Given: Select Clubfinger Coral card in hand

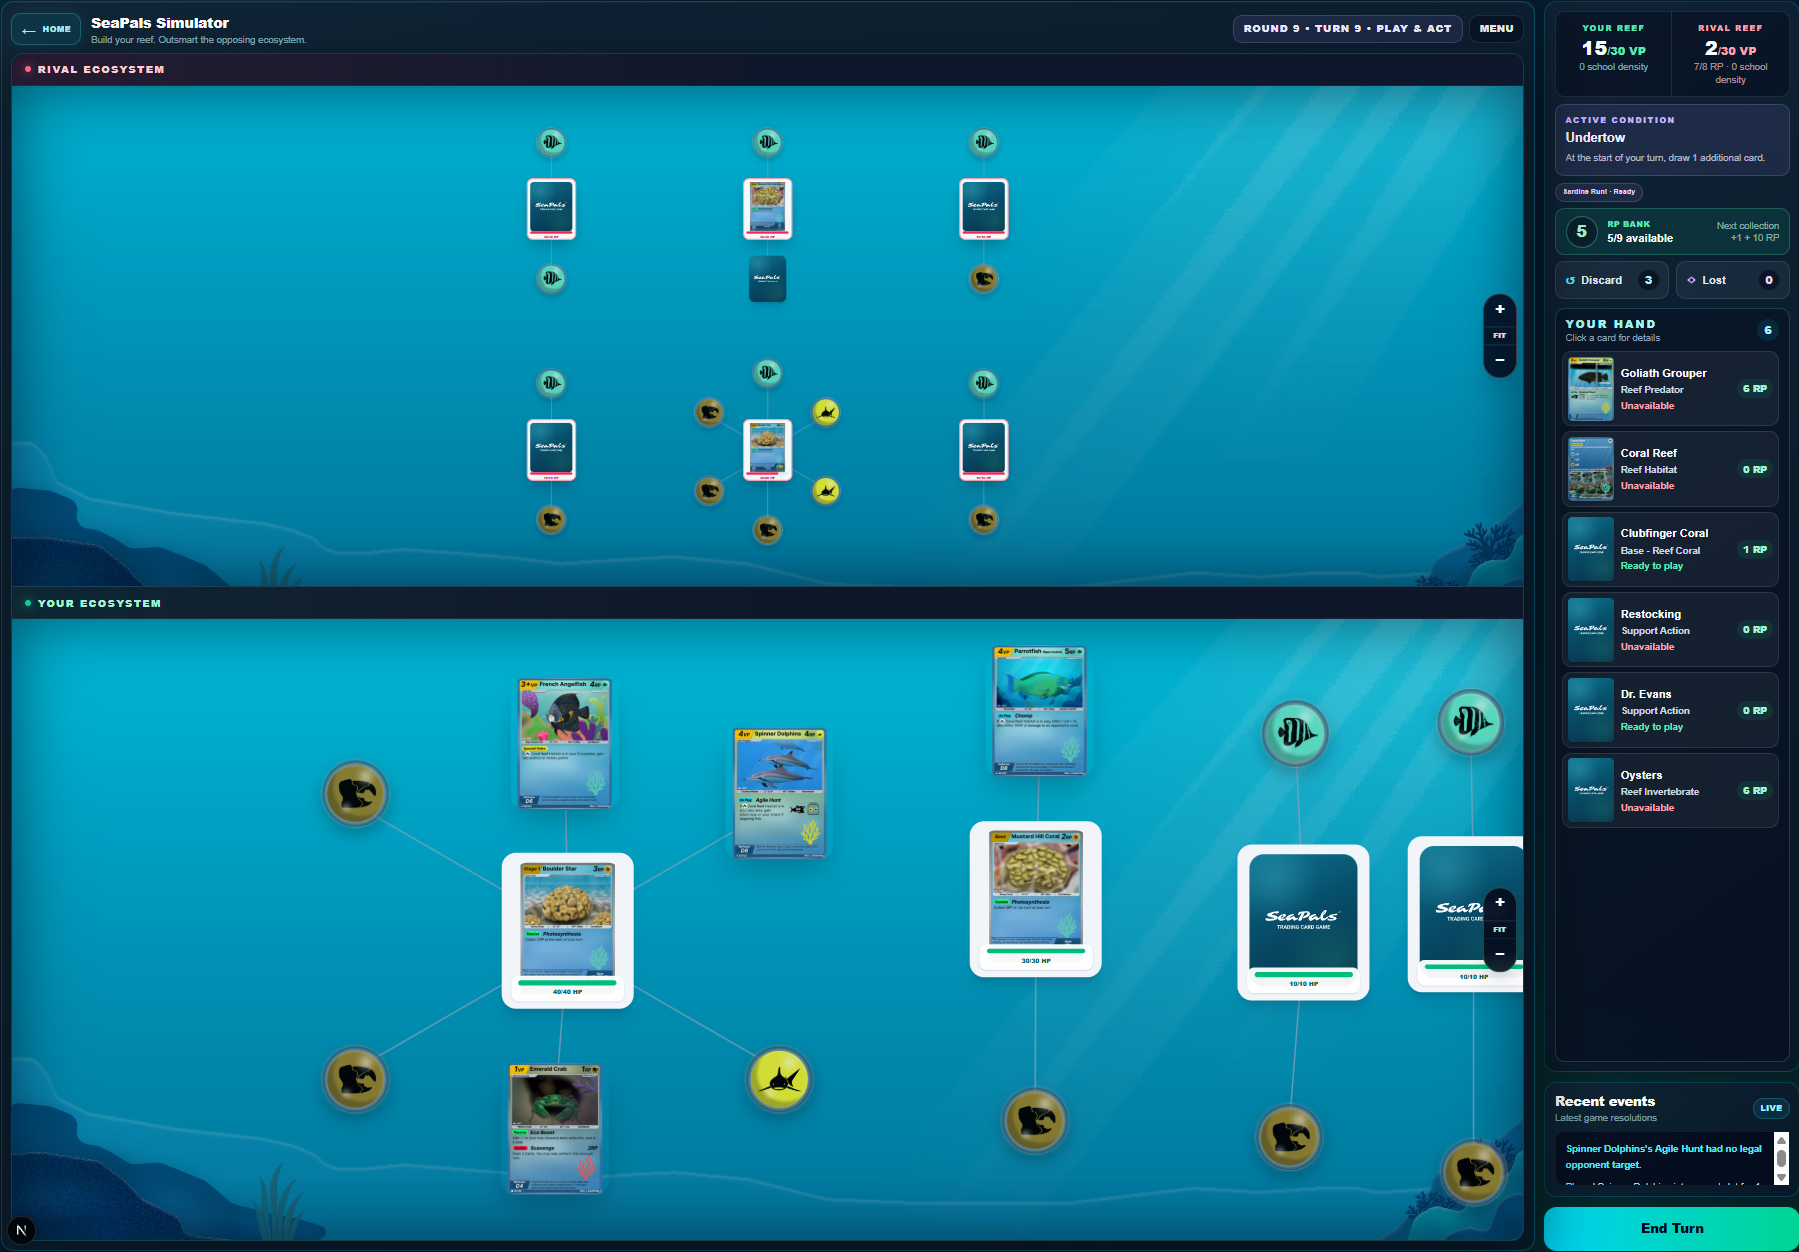Looking at the screenshot, I should pos(1670,549).
